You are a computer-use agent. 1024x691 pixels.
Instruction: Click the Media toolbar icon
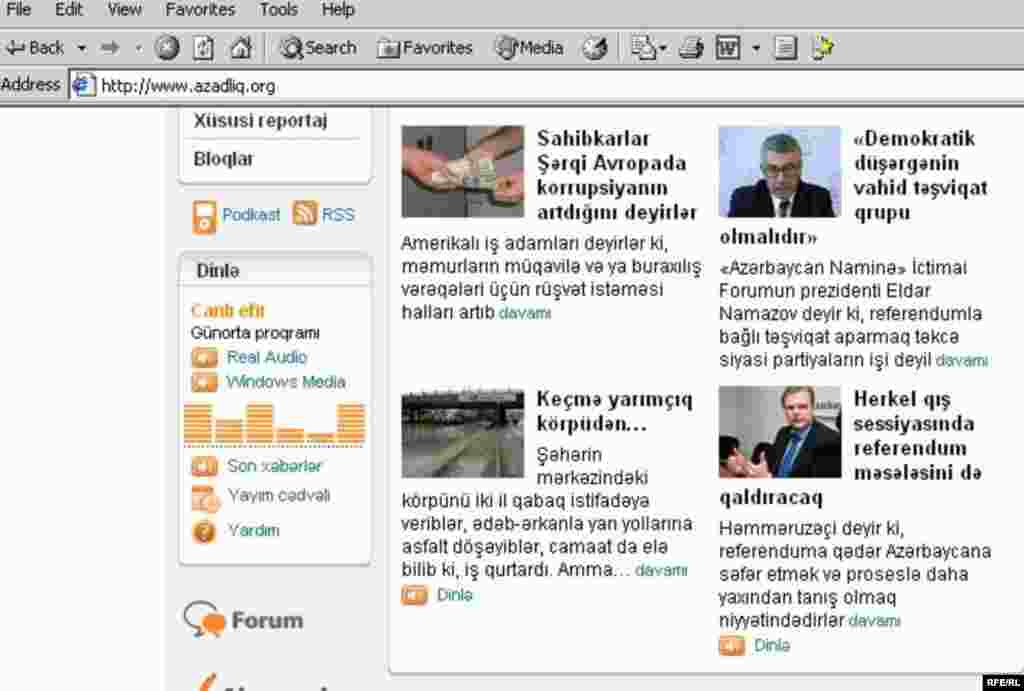click(x=528, y=47)
